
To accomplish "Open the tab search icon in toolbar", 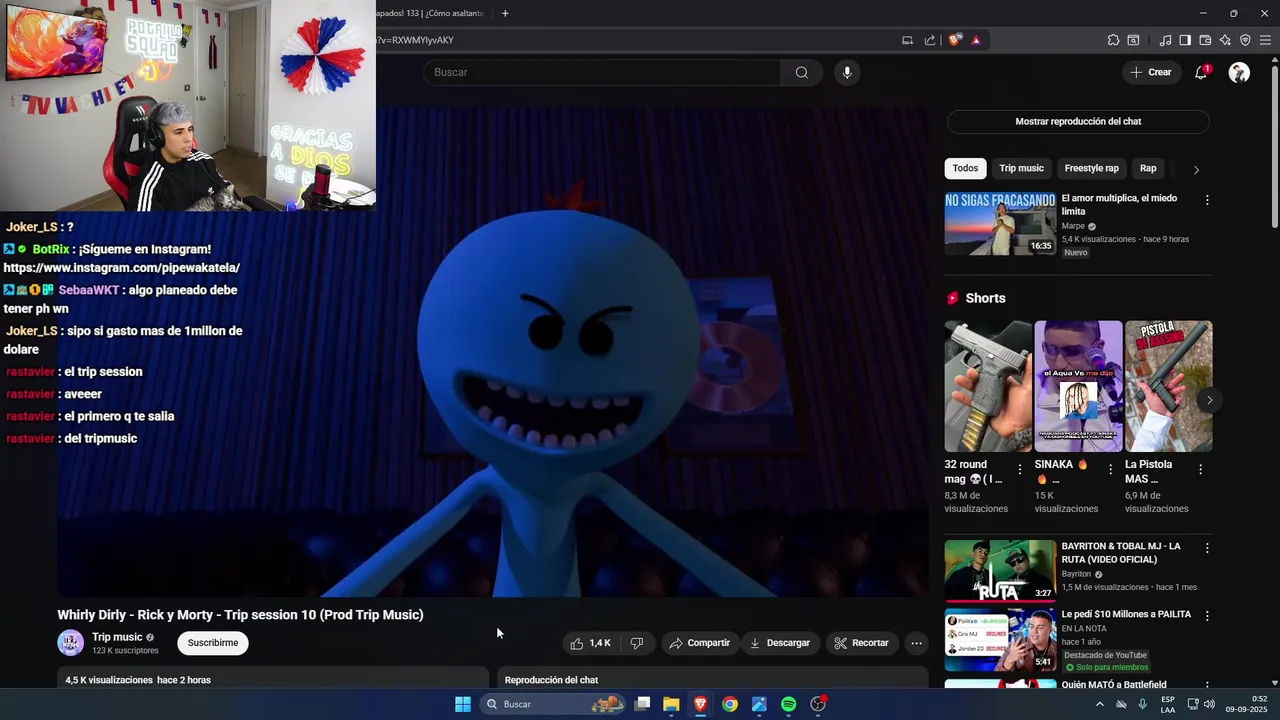I will [x=1133, y=40].
